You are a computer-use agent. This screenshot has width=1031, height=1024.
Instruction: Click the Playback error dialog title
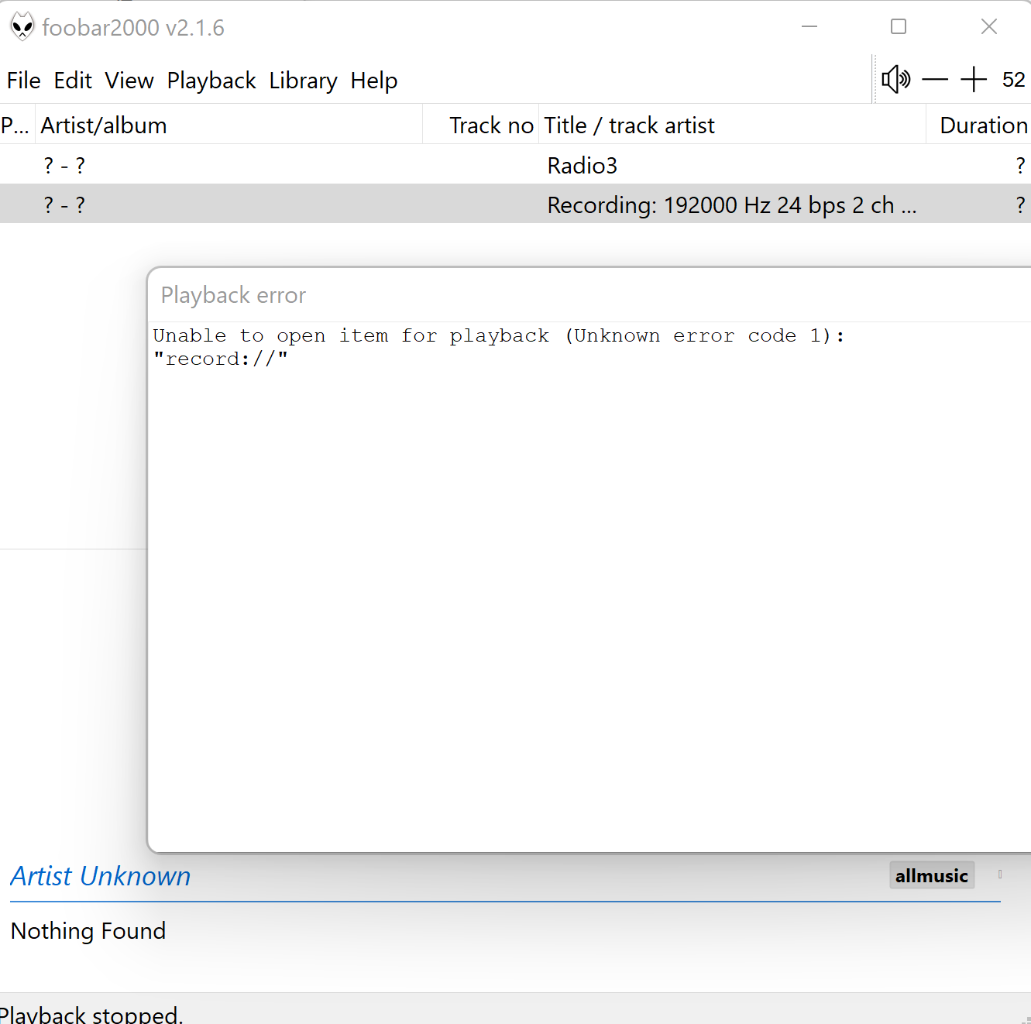[x=233, y=295]
